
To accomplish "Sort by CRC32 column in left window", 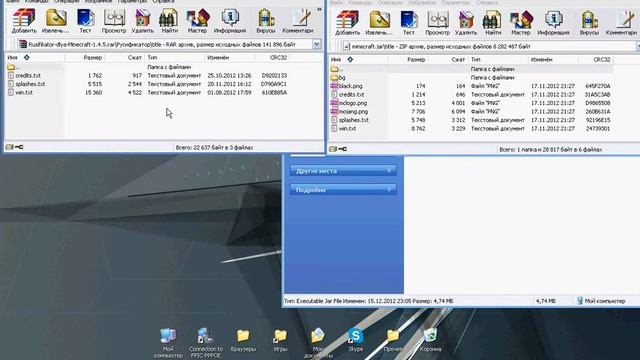I will click(272, 58).
